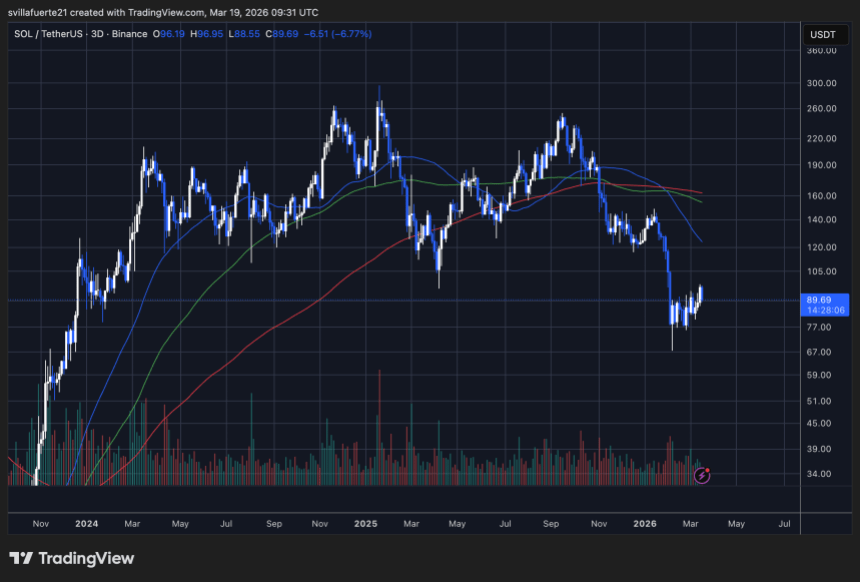Open the USDT currency dropdown
860x582 pixels.
point(828,33)
